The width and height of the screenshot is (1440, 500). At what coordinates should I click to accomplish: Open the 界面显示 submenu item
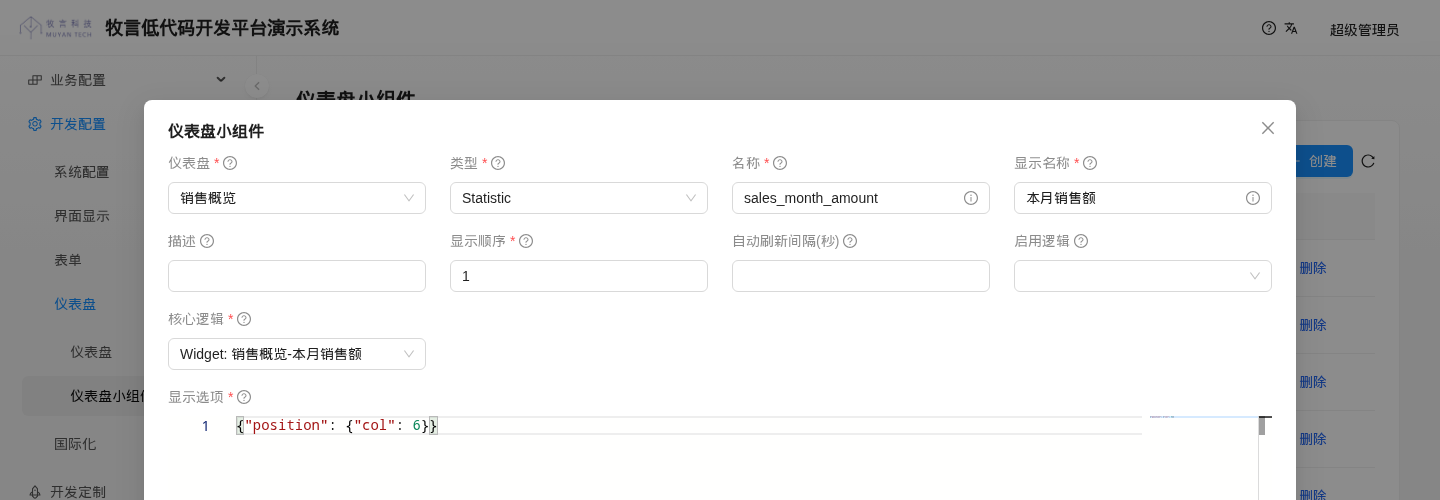(x=82, y=216)
